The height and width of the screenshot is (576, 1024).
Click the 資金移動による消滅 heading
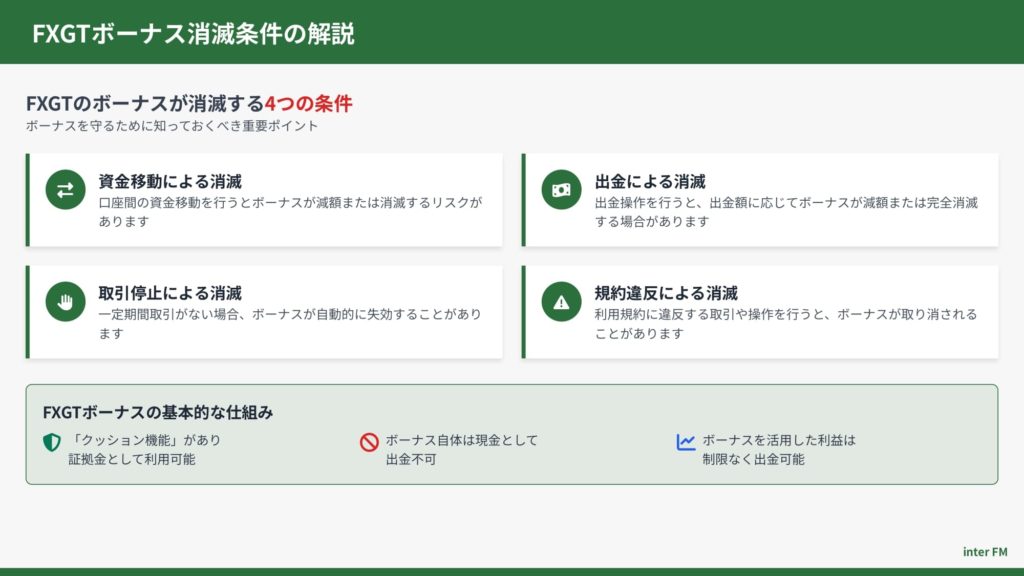[x=170, y=182]
